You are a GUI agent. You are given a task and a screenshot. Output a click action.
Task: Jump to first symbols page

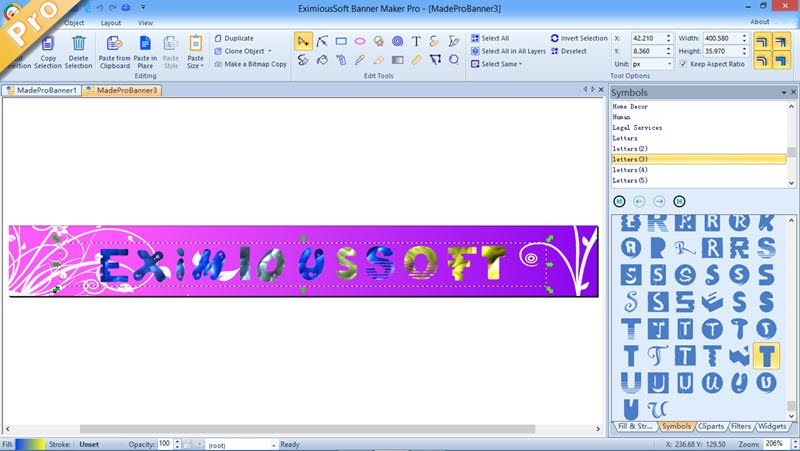619,202
